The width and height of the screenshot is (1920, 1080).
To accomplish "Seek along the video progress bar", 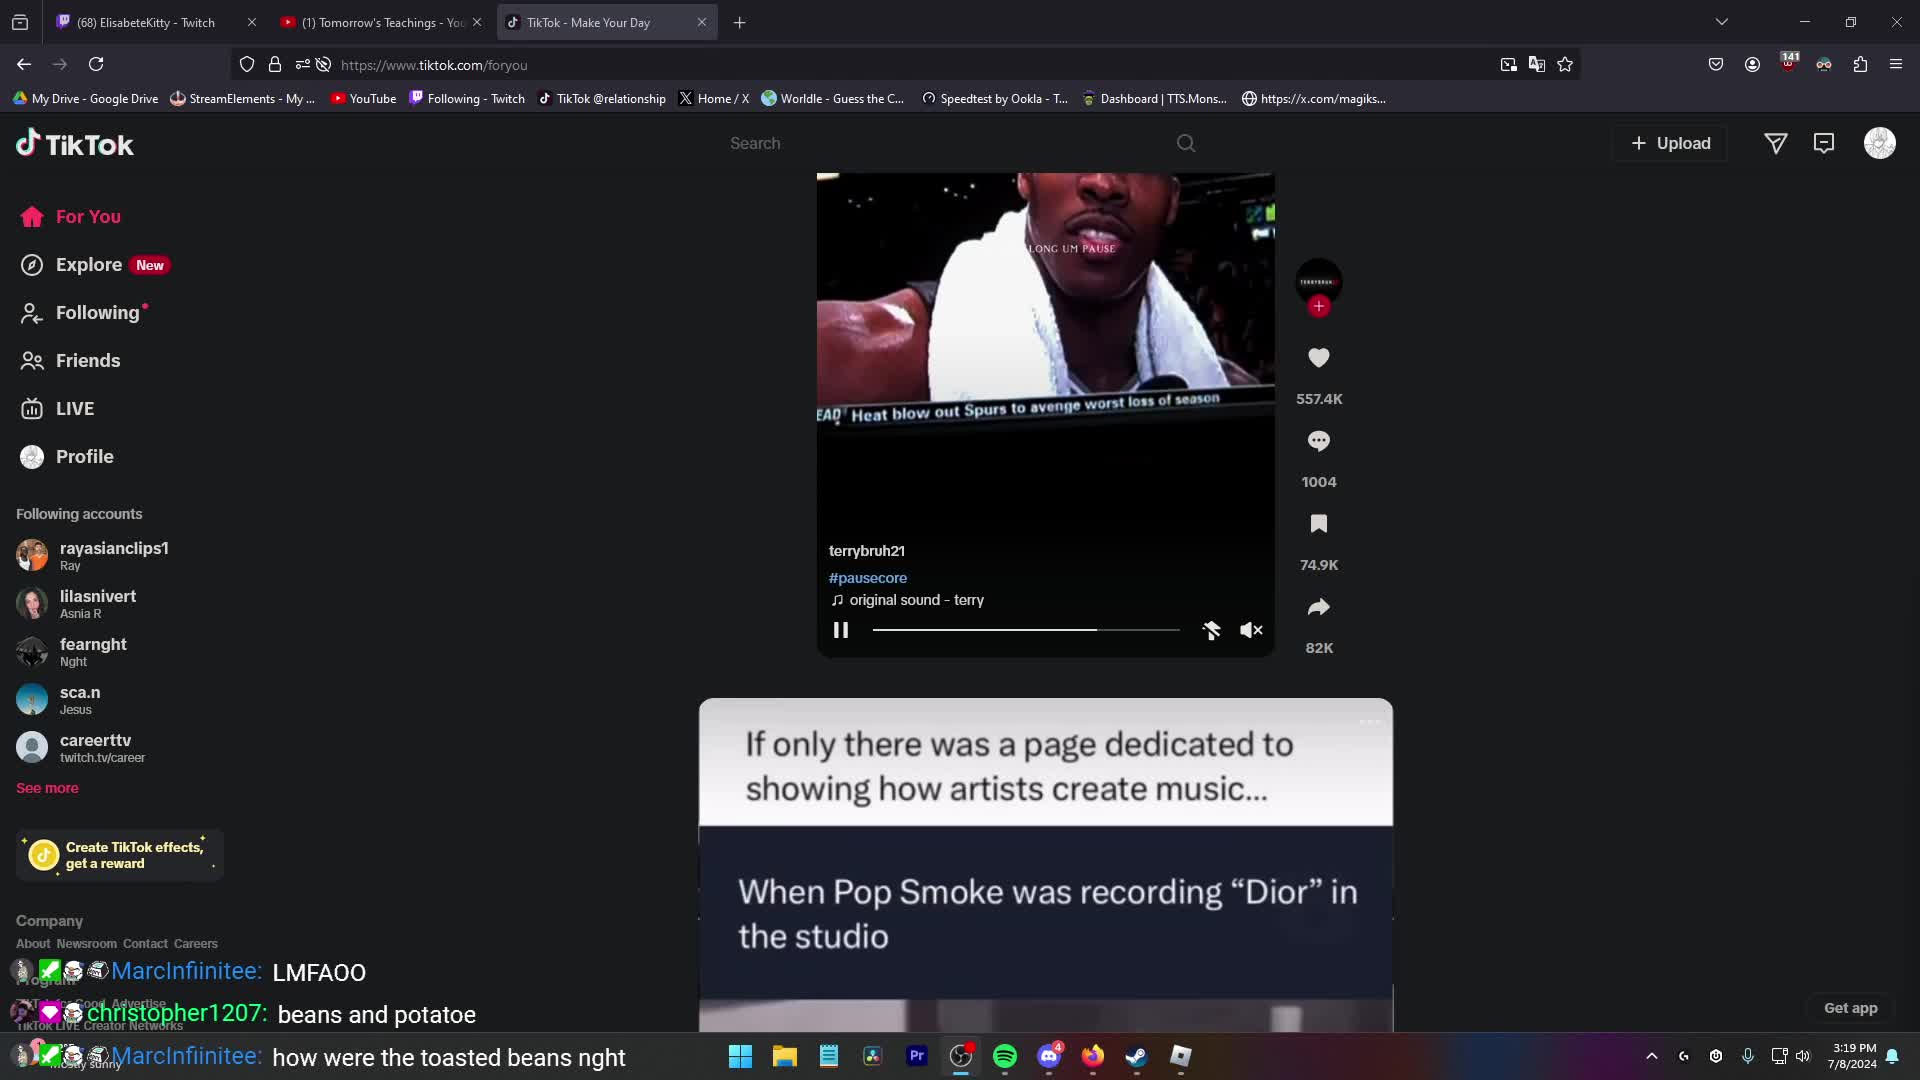I will [1026, 630].
